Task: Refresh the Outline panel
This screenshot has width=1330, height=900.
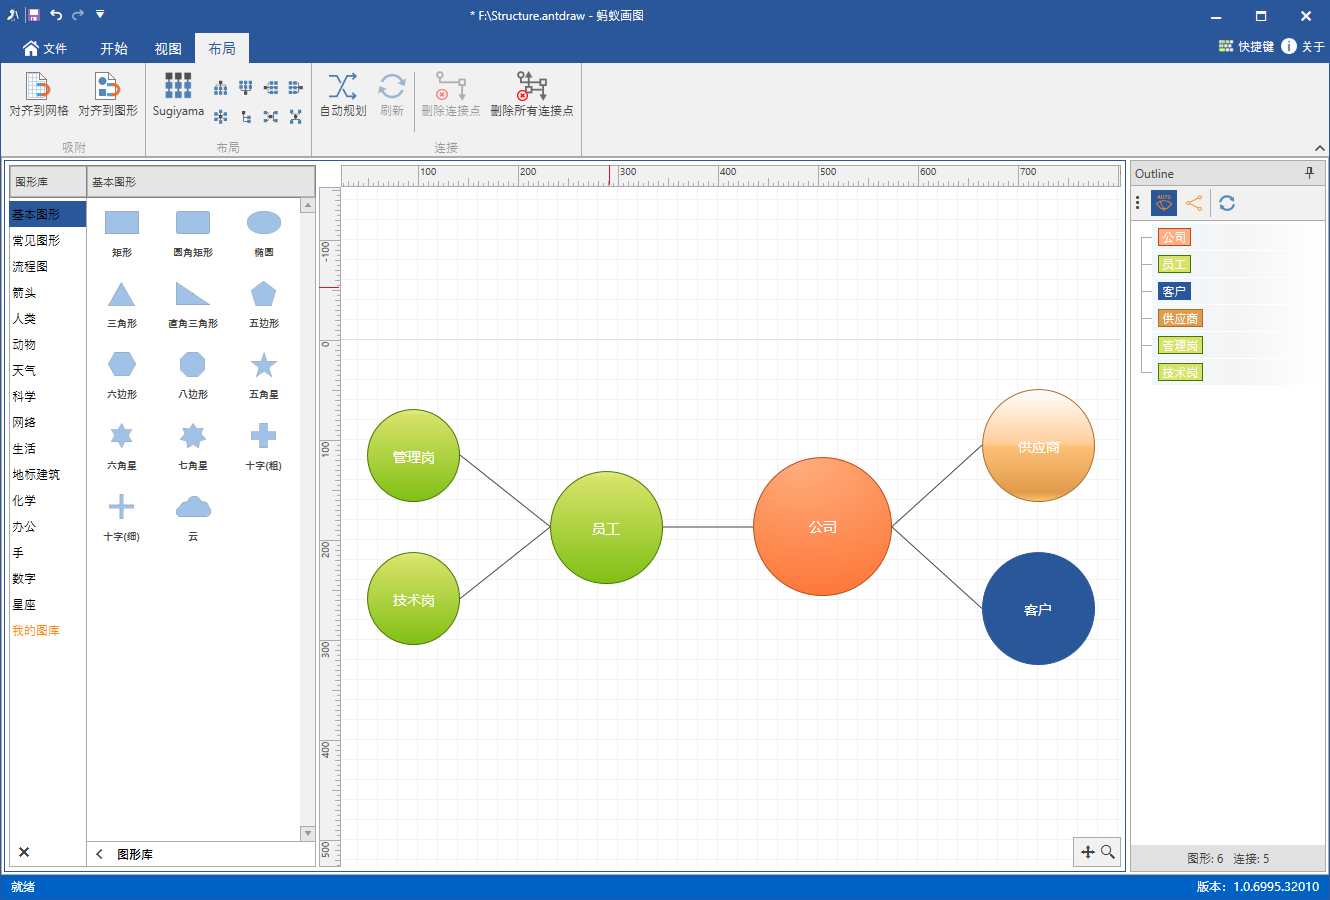Action: point(1227,203)
